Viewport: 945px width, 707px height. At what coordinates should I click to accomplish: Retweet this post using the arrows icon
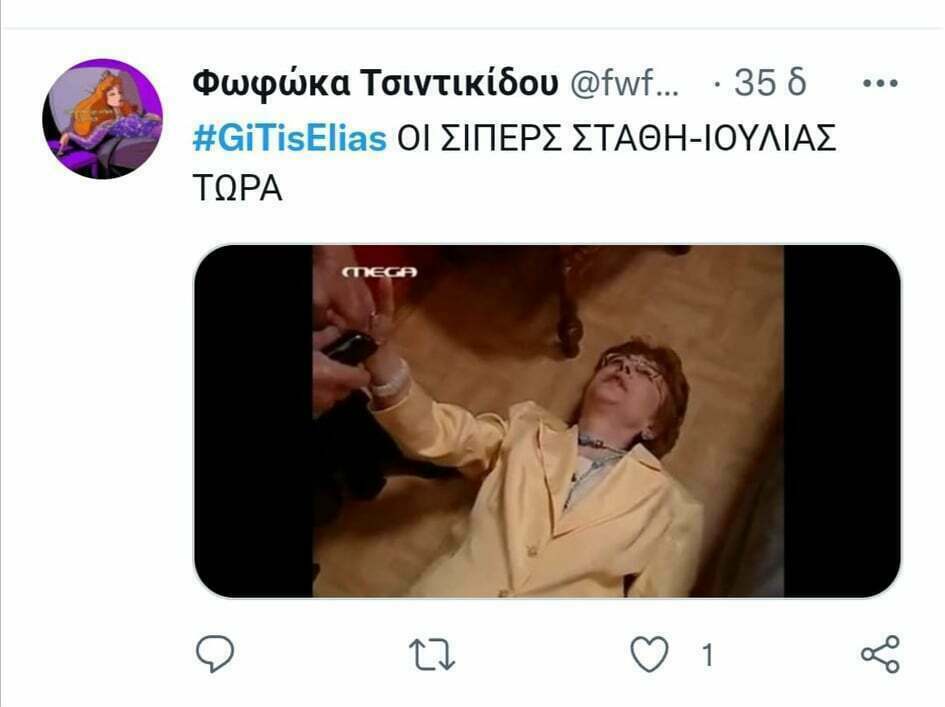click(x=432, y=655)
